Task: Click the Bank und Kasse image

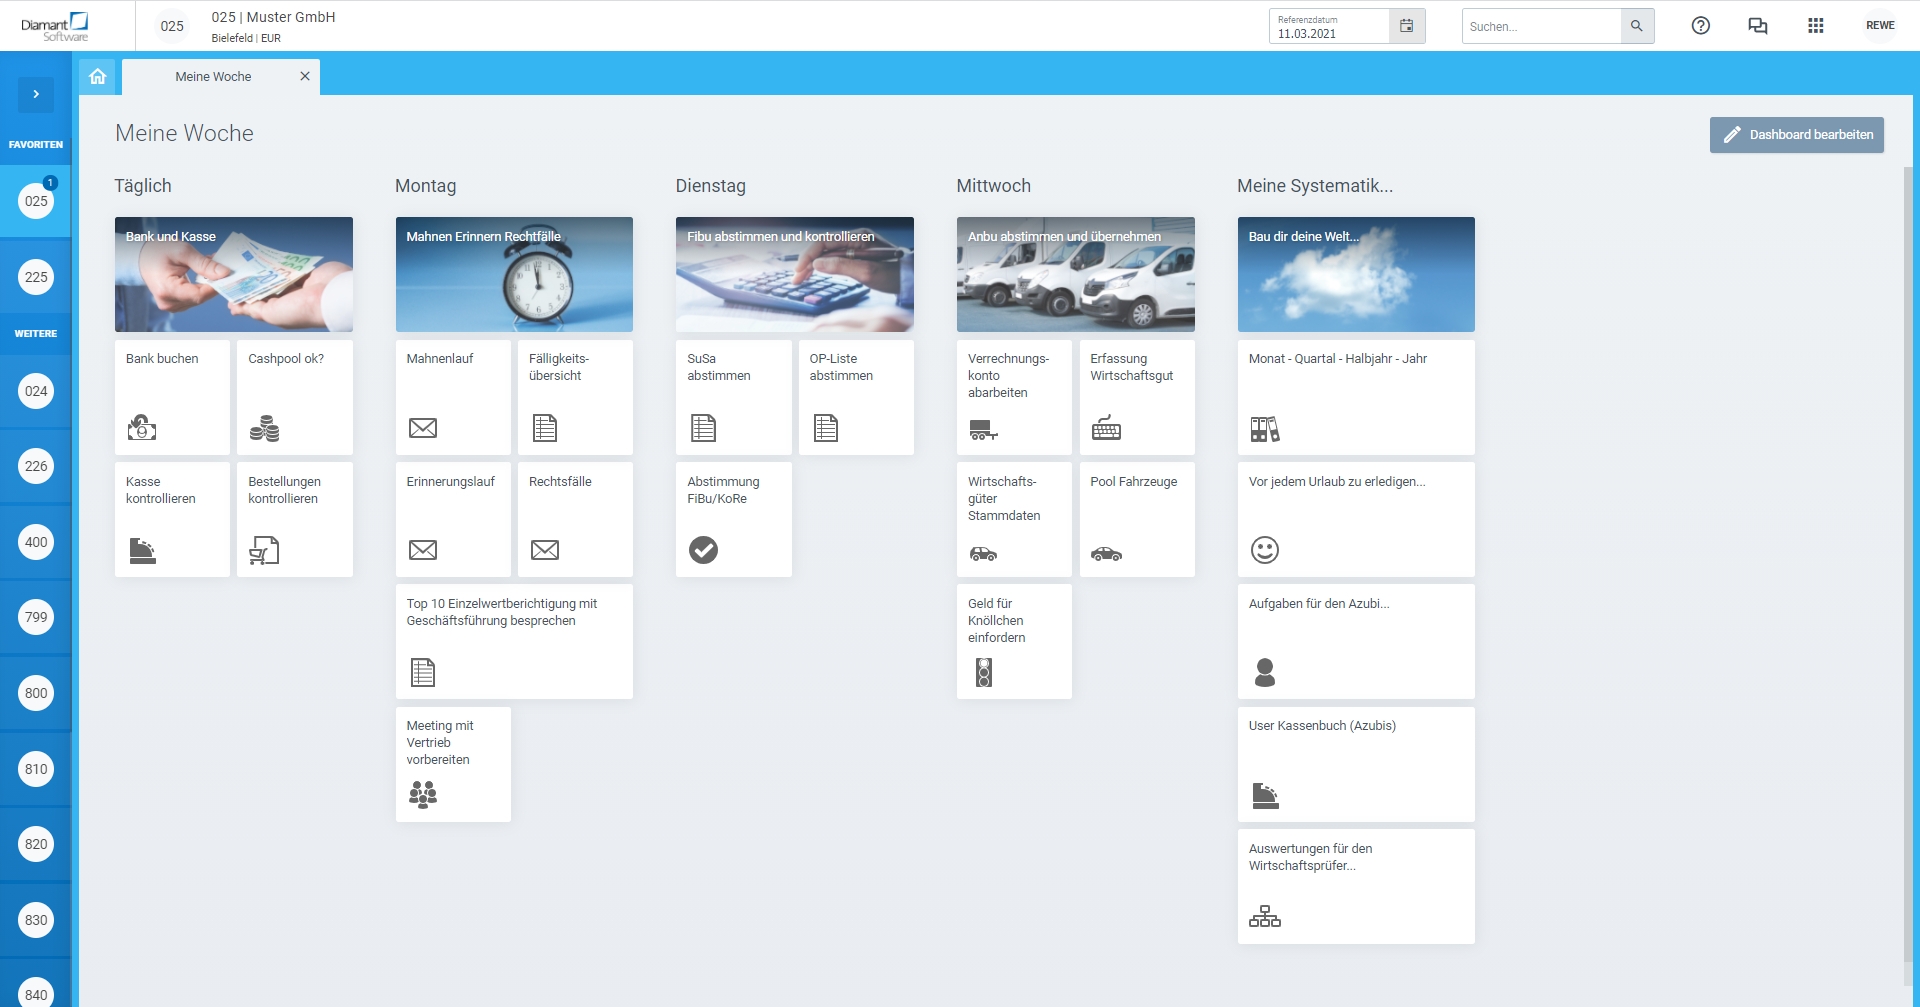Action: pyautogui.click(x=234, y=274)
